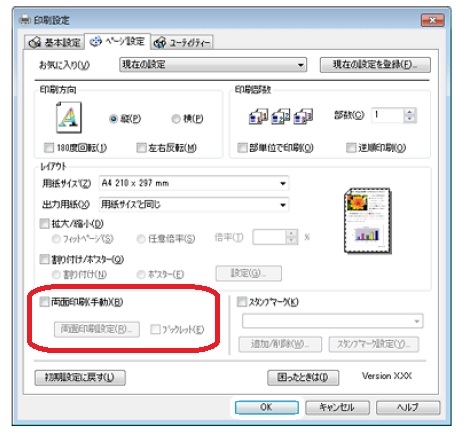Image resolution: width=466 pixels, height=439 pixels.
Task: Select the 横 landscape radio button
Action: (x=176, y=119)
